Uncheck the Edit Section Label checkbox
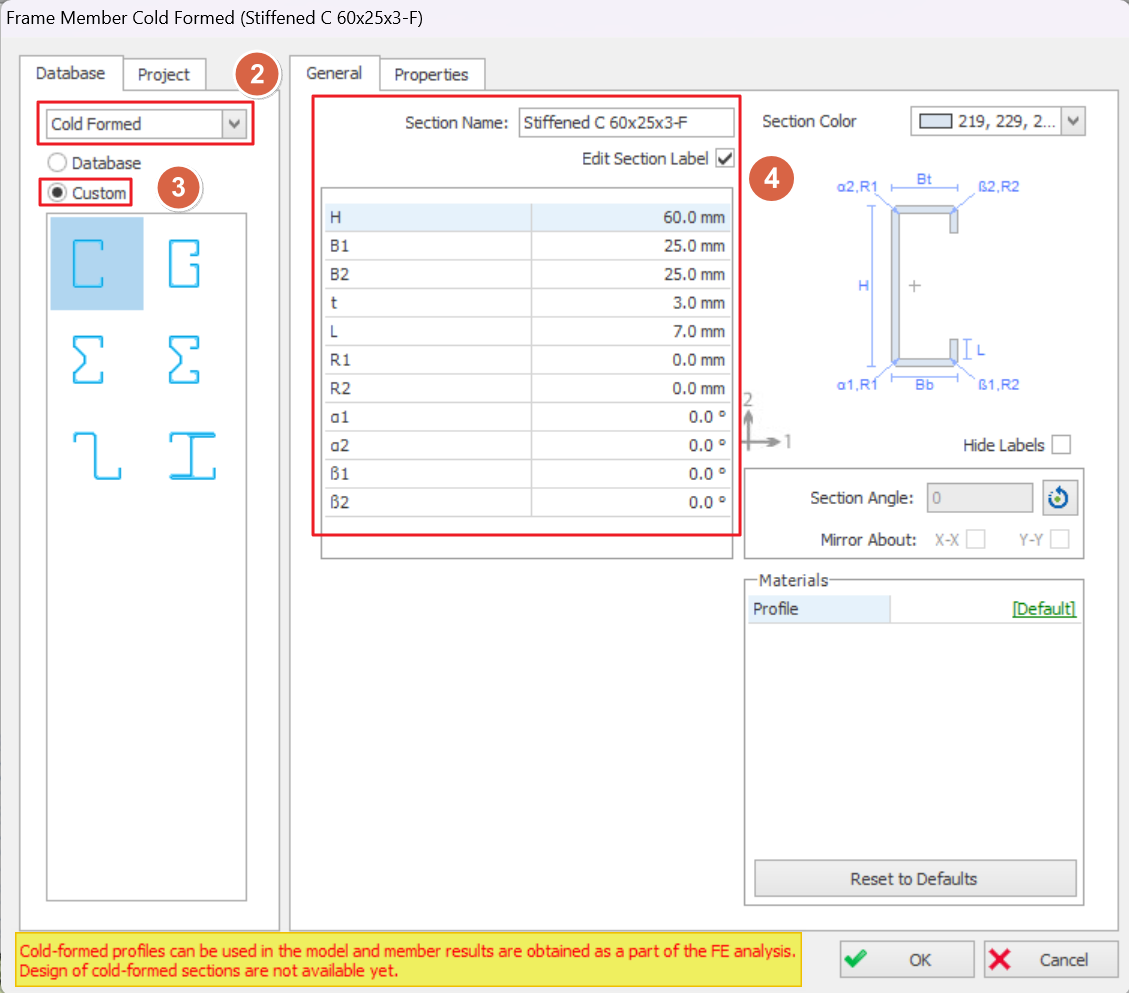The image size is (1129, 993). pos(725,158)
